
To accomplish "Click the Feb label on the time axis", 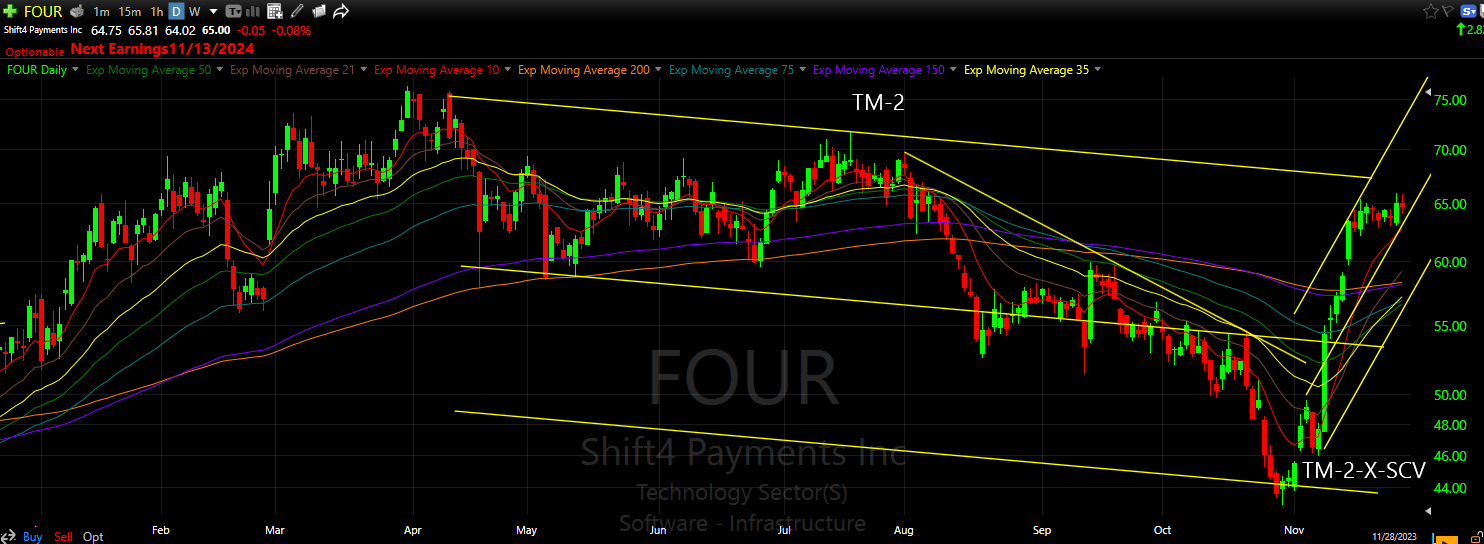I will (160, 529).
